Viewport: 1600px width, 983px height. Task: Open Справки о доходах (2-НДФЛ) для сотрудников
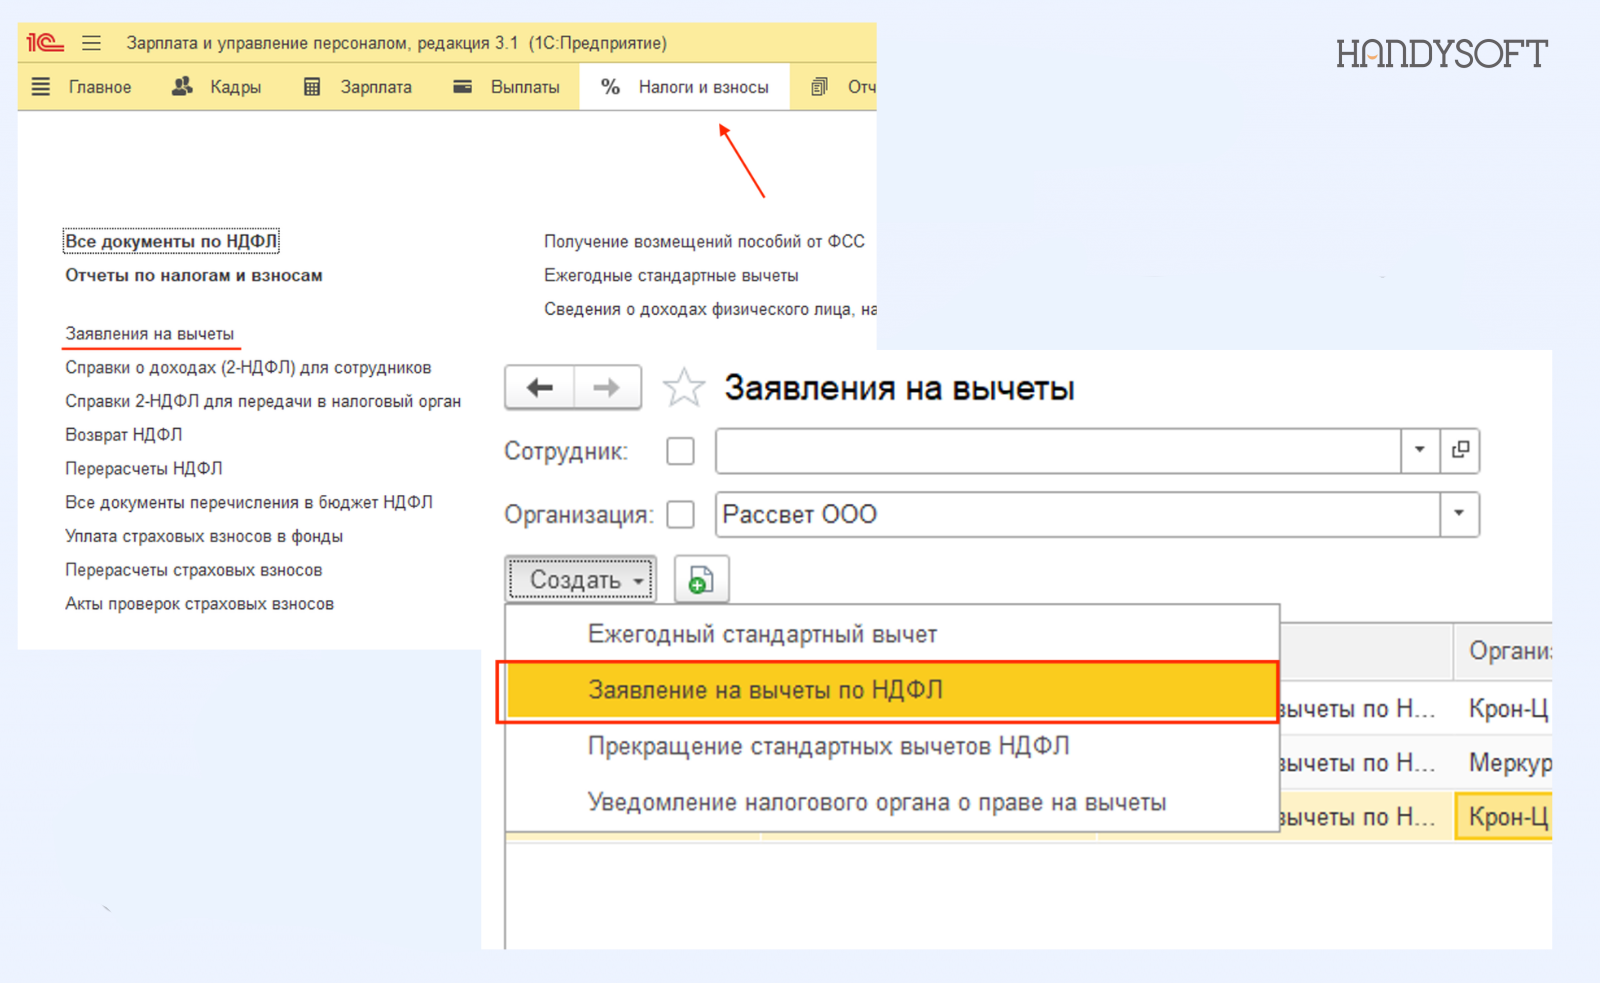(248, 368)
